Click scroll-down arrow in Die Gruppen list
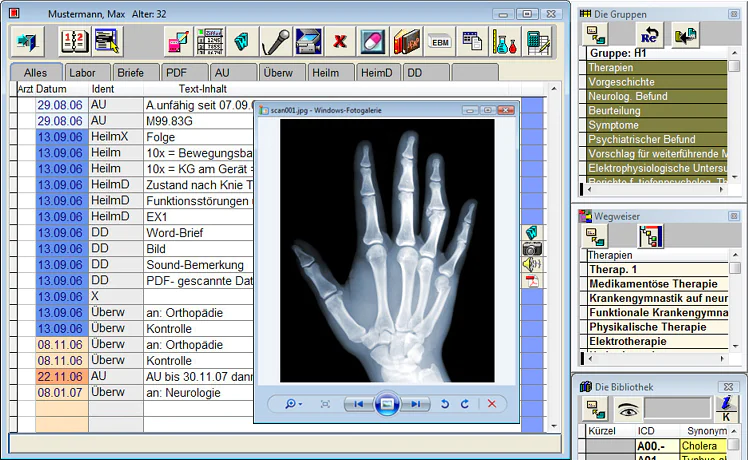This screenshot has width=748, height=460. (735, 177)
